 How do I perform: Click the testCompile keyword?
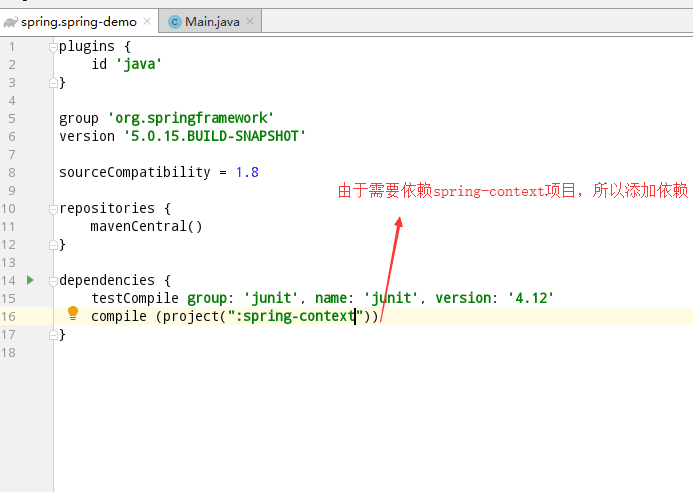tap(135, 298)
